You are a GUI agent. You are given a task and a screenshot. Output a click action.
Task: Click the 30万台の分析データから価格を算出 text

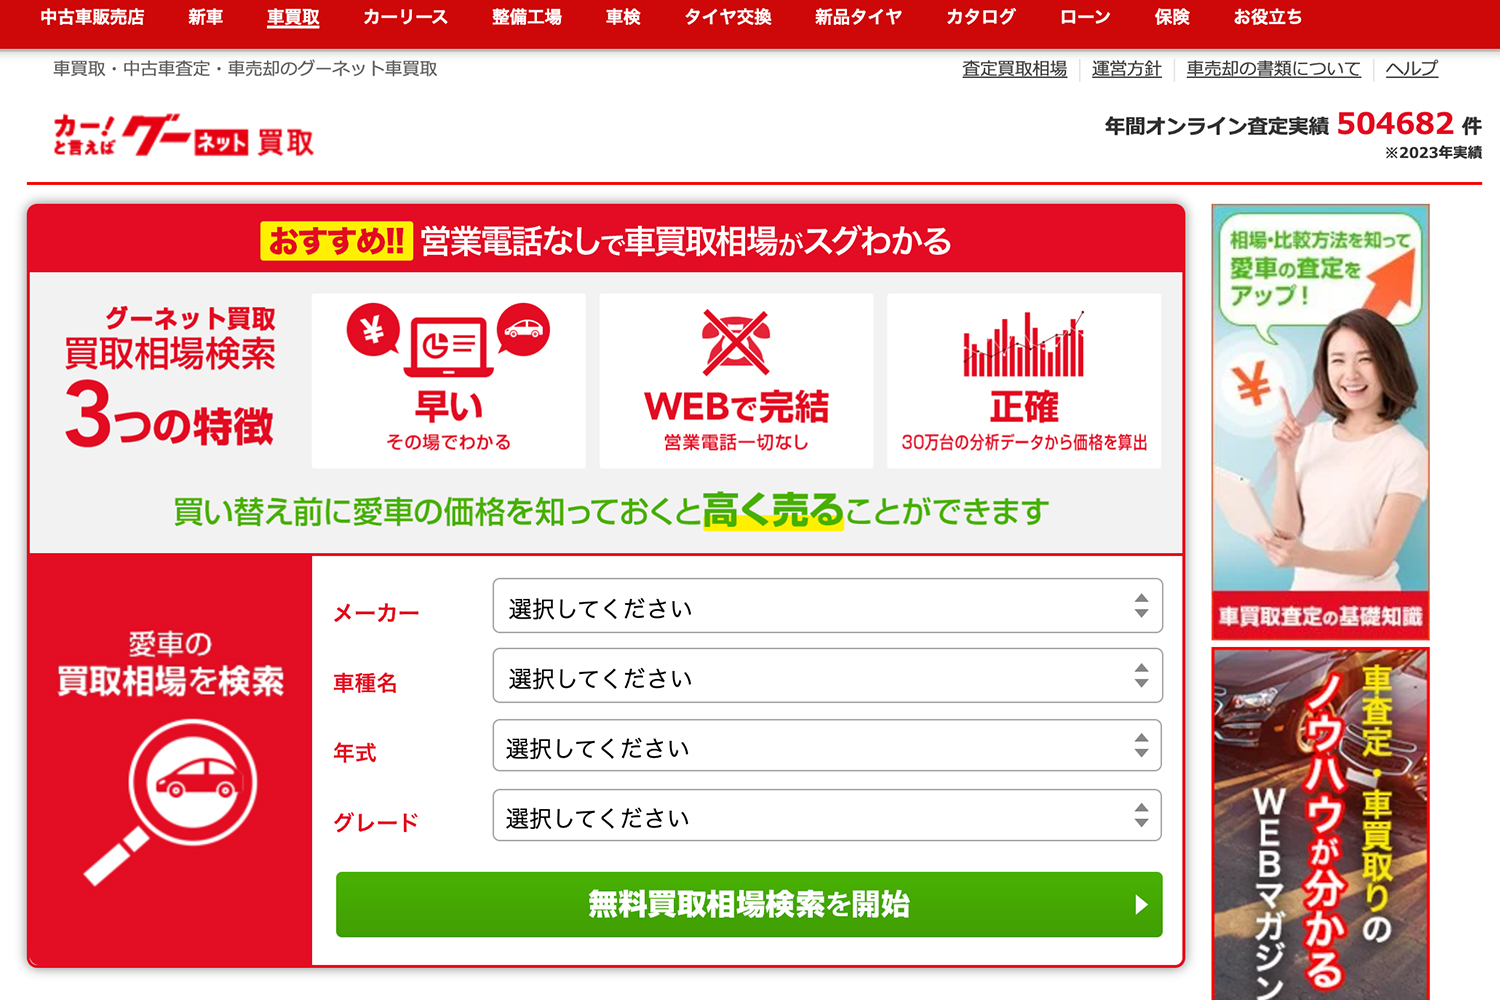click(x=1024, y=442)
